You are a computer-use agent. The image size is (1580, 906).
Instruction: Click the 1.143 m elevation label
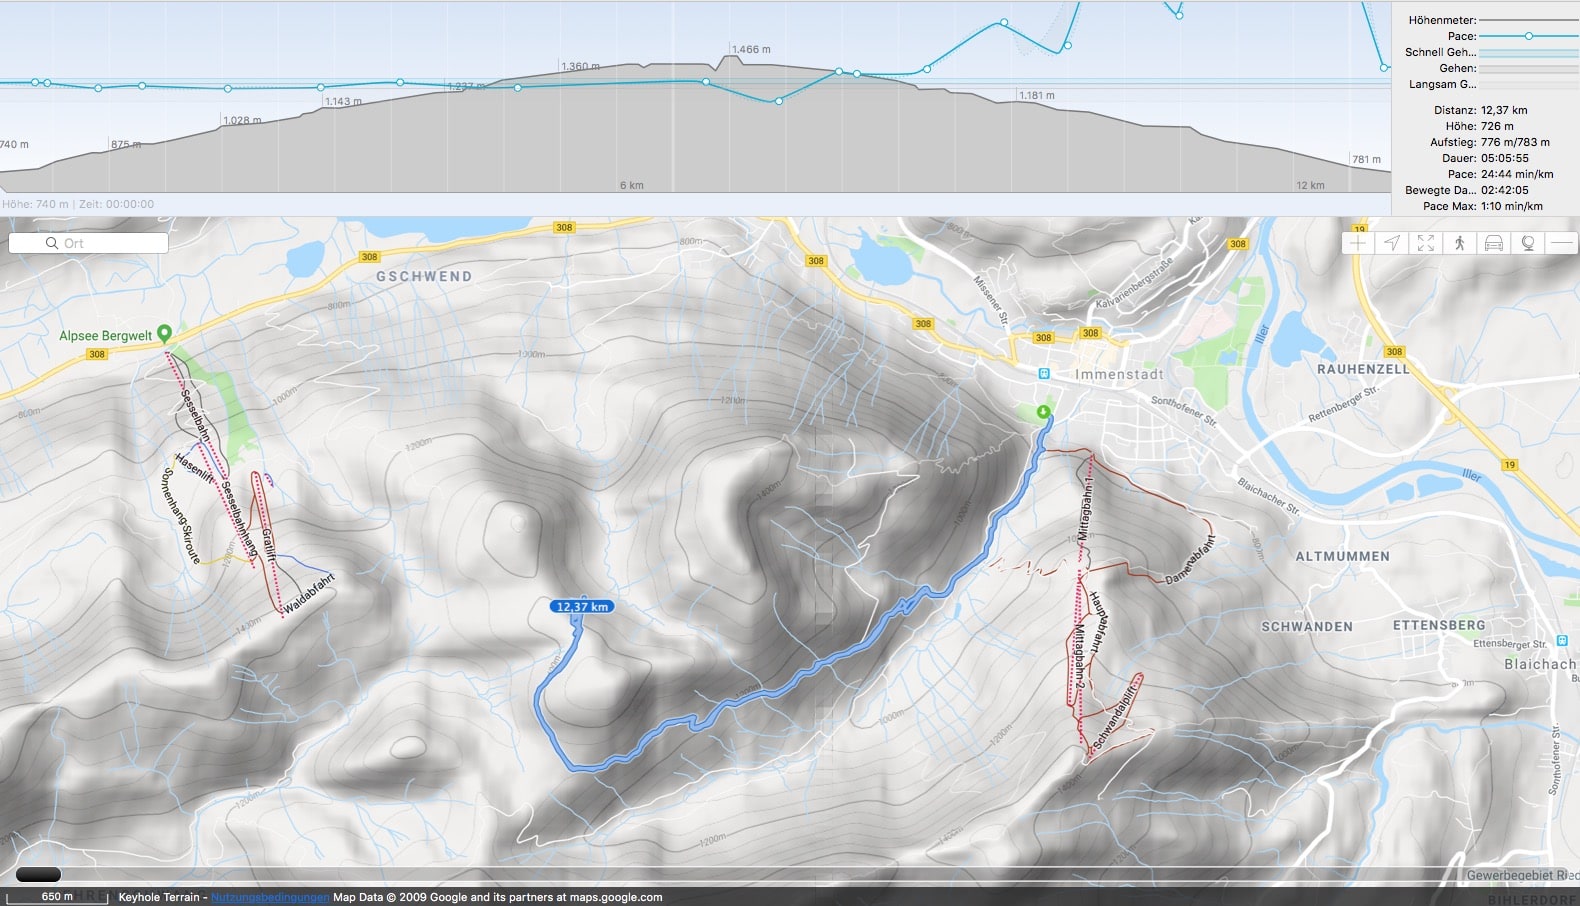point(343,101)
